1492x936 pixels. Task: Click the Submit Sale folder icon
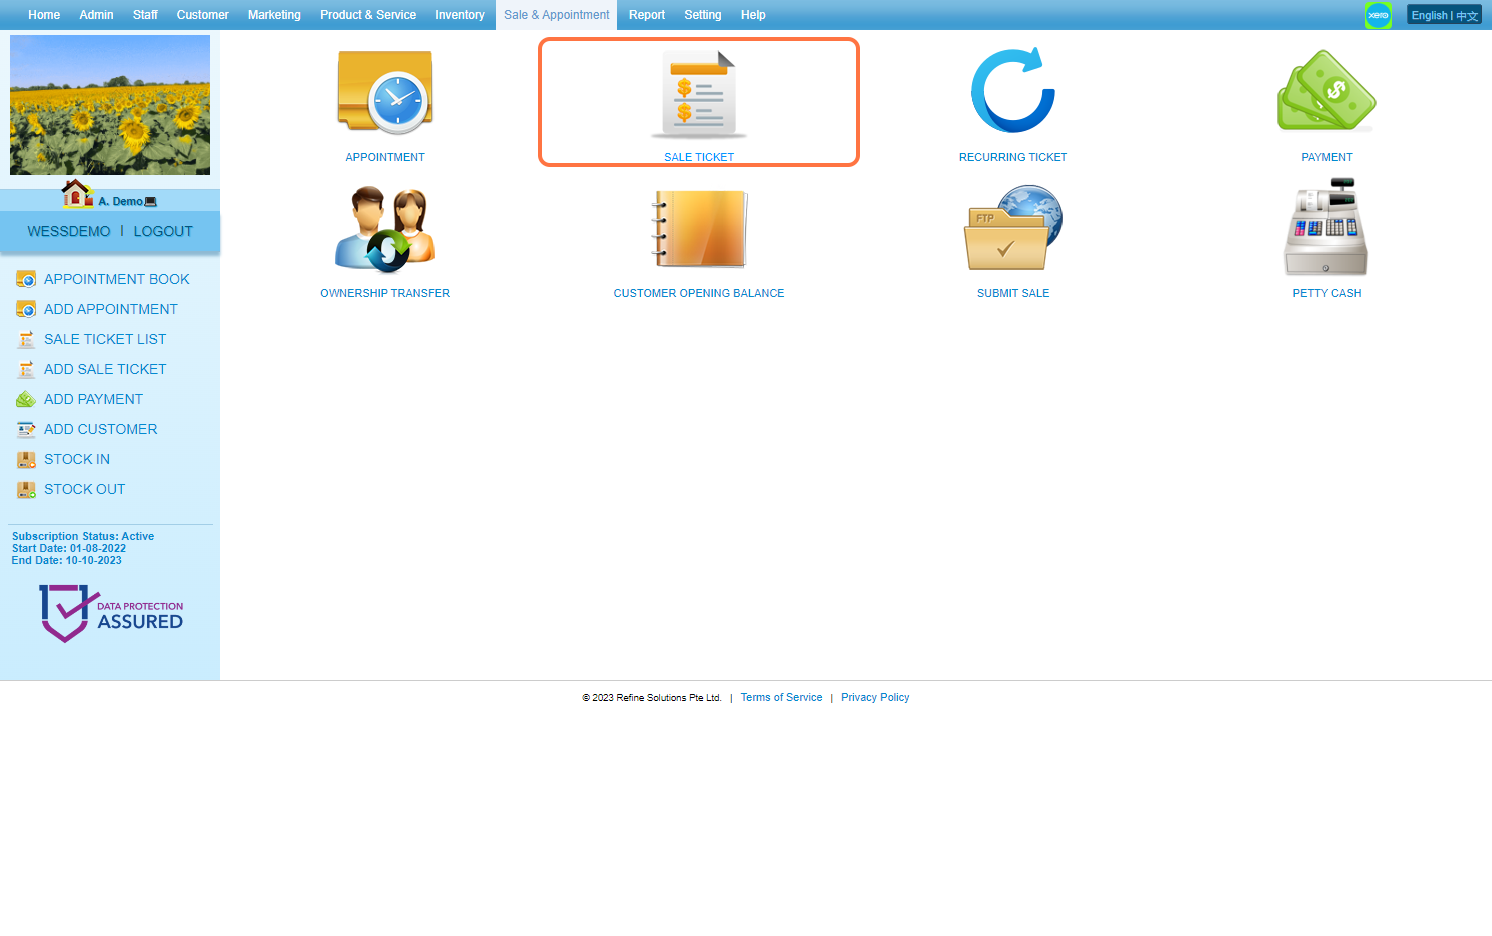coord(1013,228)
